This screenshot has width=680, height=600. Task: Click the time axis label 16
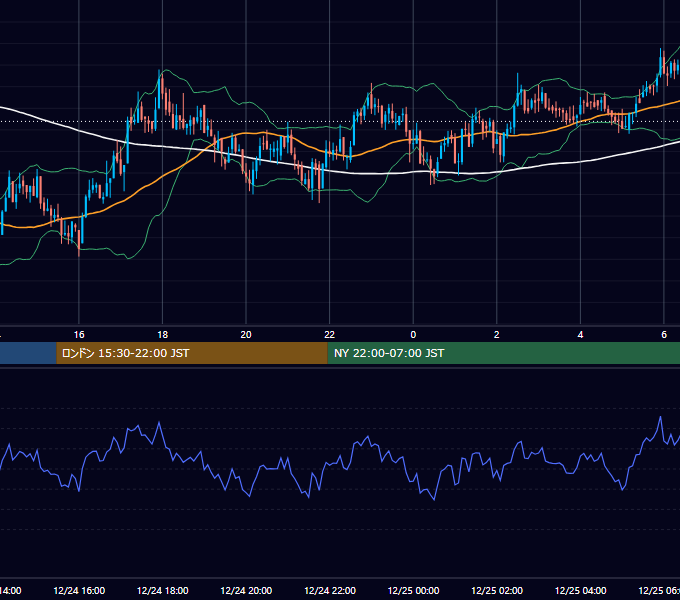click(x=79, y=335)
